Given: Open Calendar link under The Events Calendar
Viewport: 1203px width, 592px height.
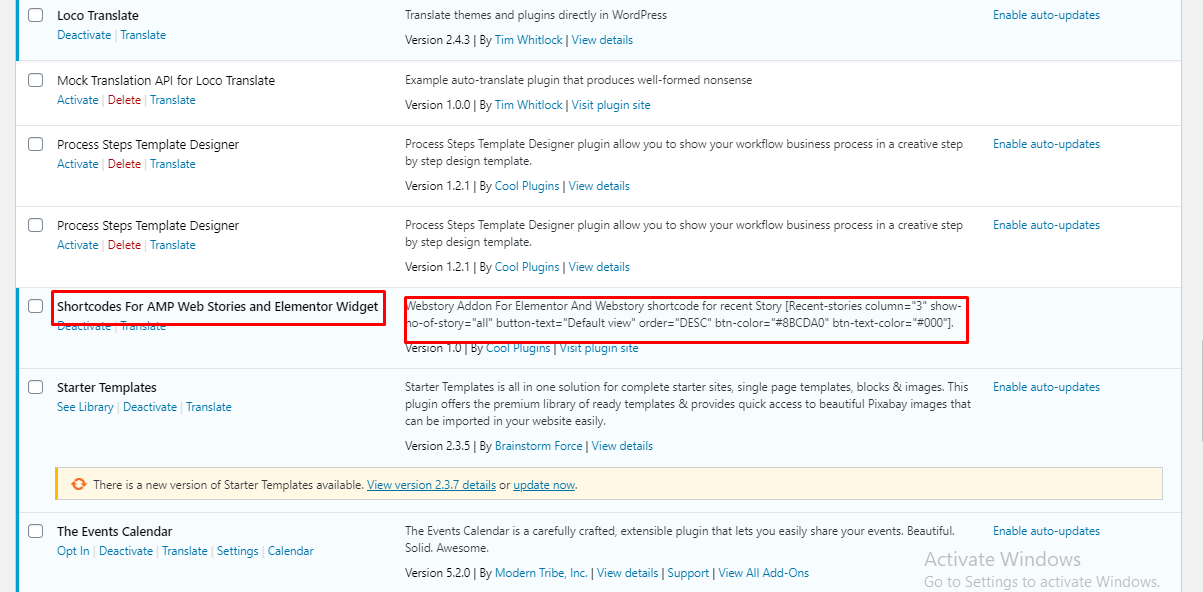Looking at the screenshot, I should point(291,551).
